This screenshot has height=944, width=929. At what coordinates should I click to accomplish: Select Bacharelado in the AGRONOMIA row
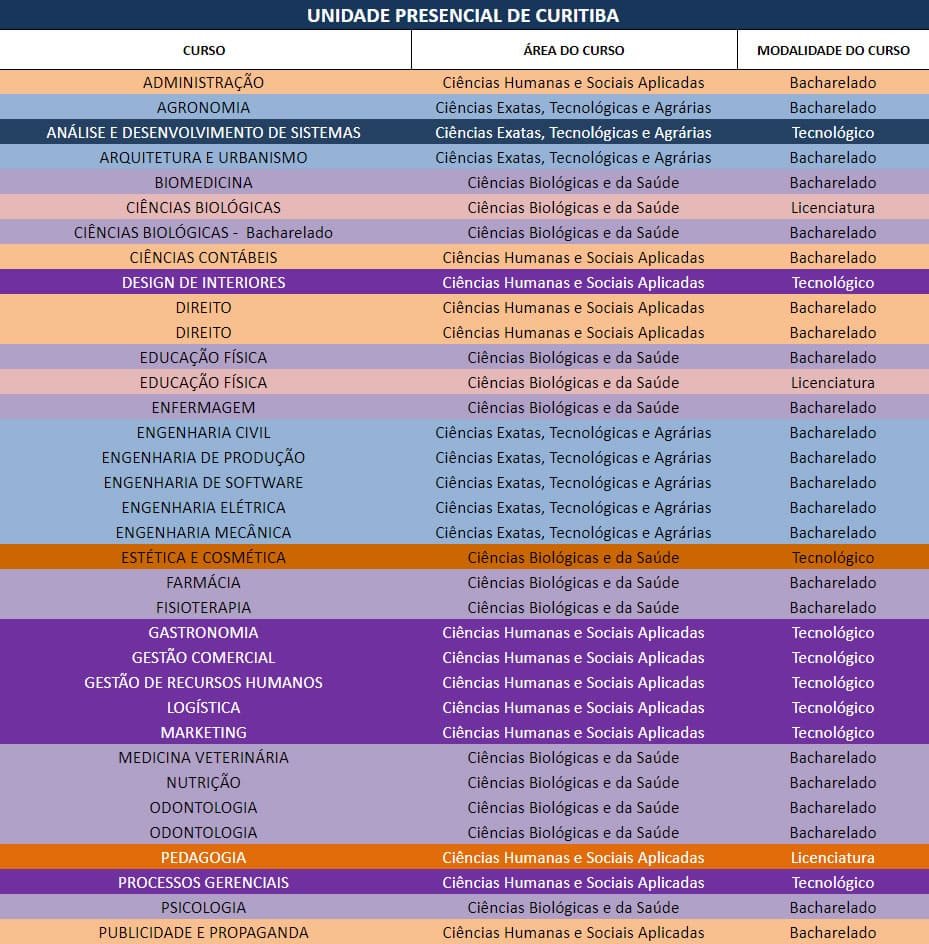(833, 108)
